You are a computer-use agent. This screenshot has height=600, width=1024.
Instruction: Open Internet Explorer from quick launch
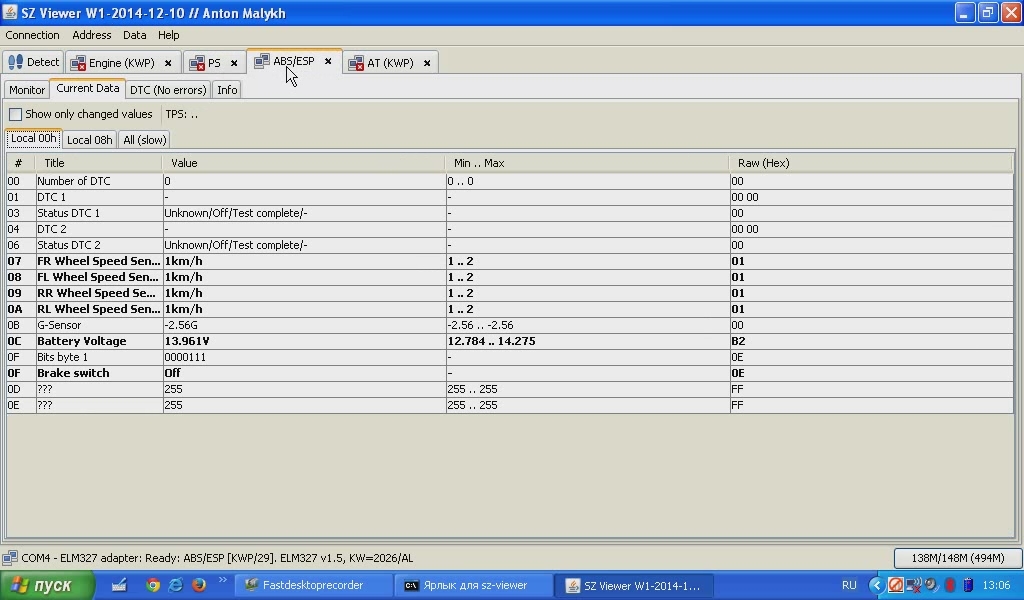coord(175,585)
